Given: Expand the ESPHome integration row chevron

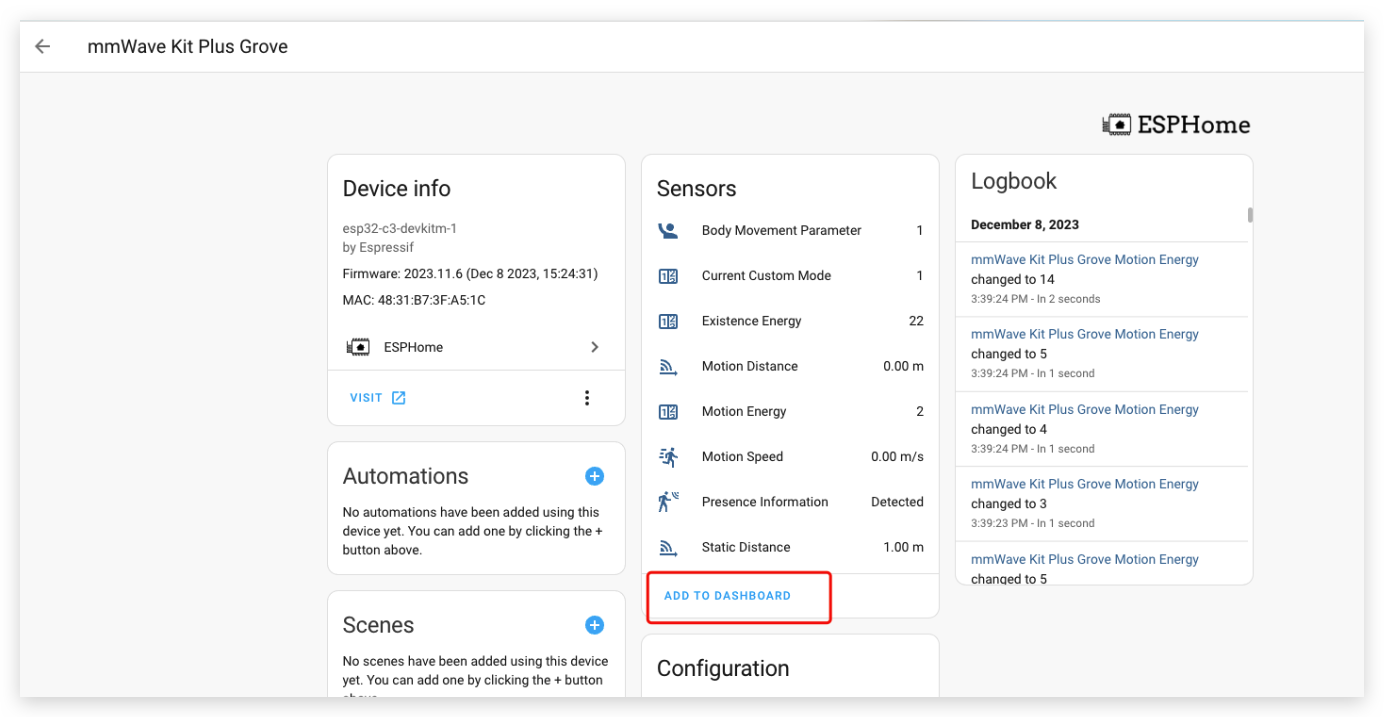Looking at the screenshot, I should click(595, 347).
